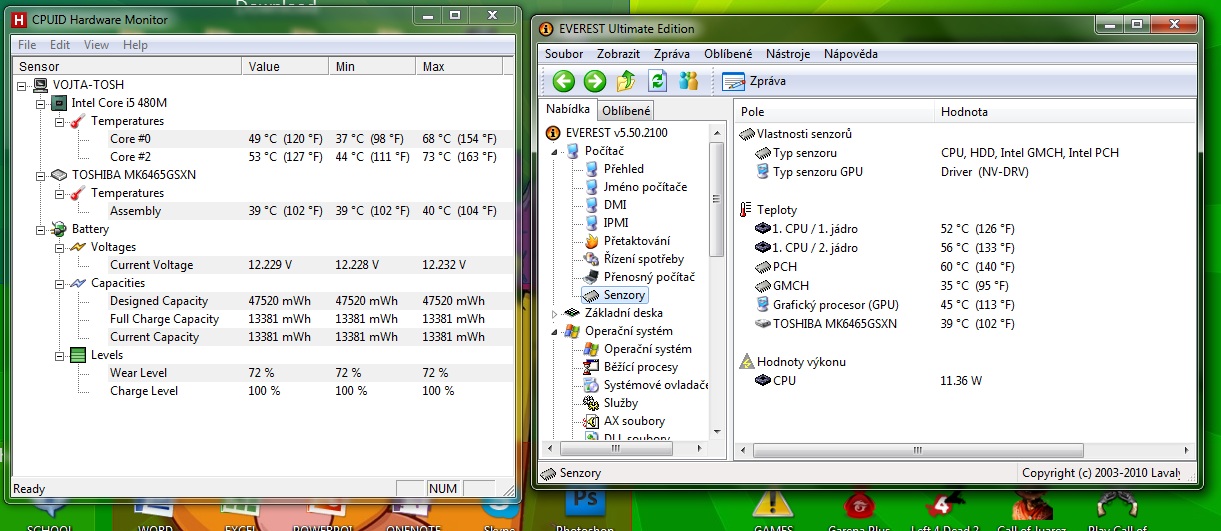Click the 11.36 W CPU power value

[962, 381]
